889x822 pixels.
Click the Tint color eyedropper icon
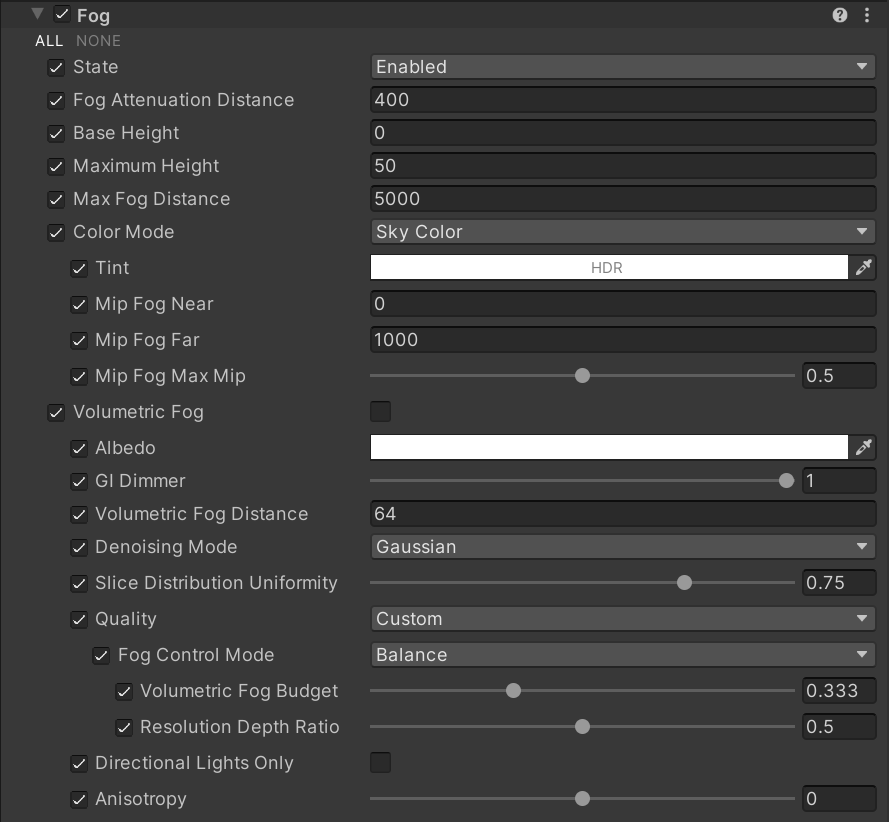point(863,267)
